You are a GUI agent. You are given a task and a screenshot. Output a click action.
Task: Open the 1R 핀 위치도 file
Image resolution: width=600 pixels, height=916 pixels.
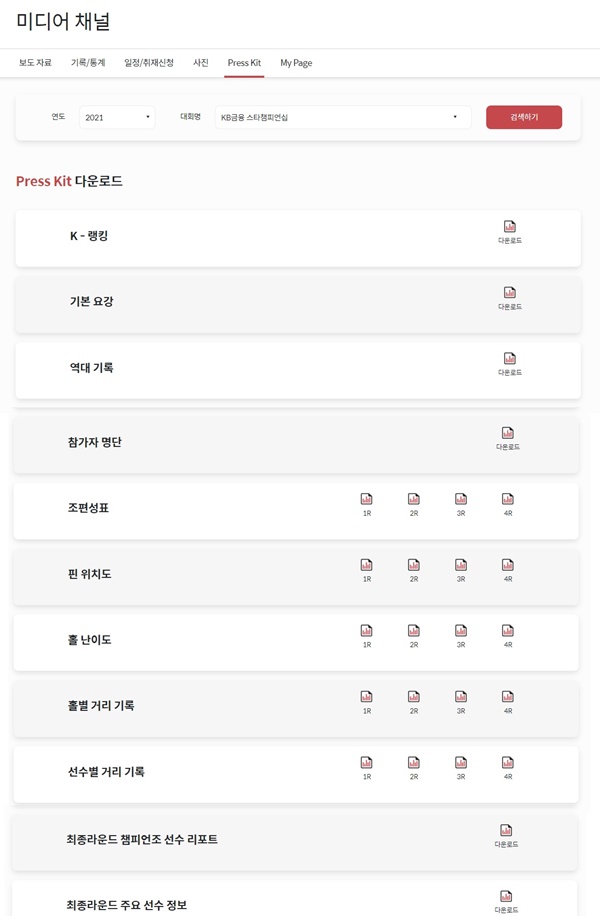click(366, 570)
